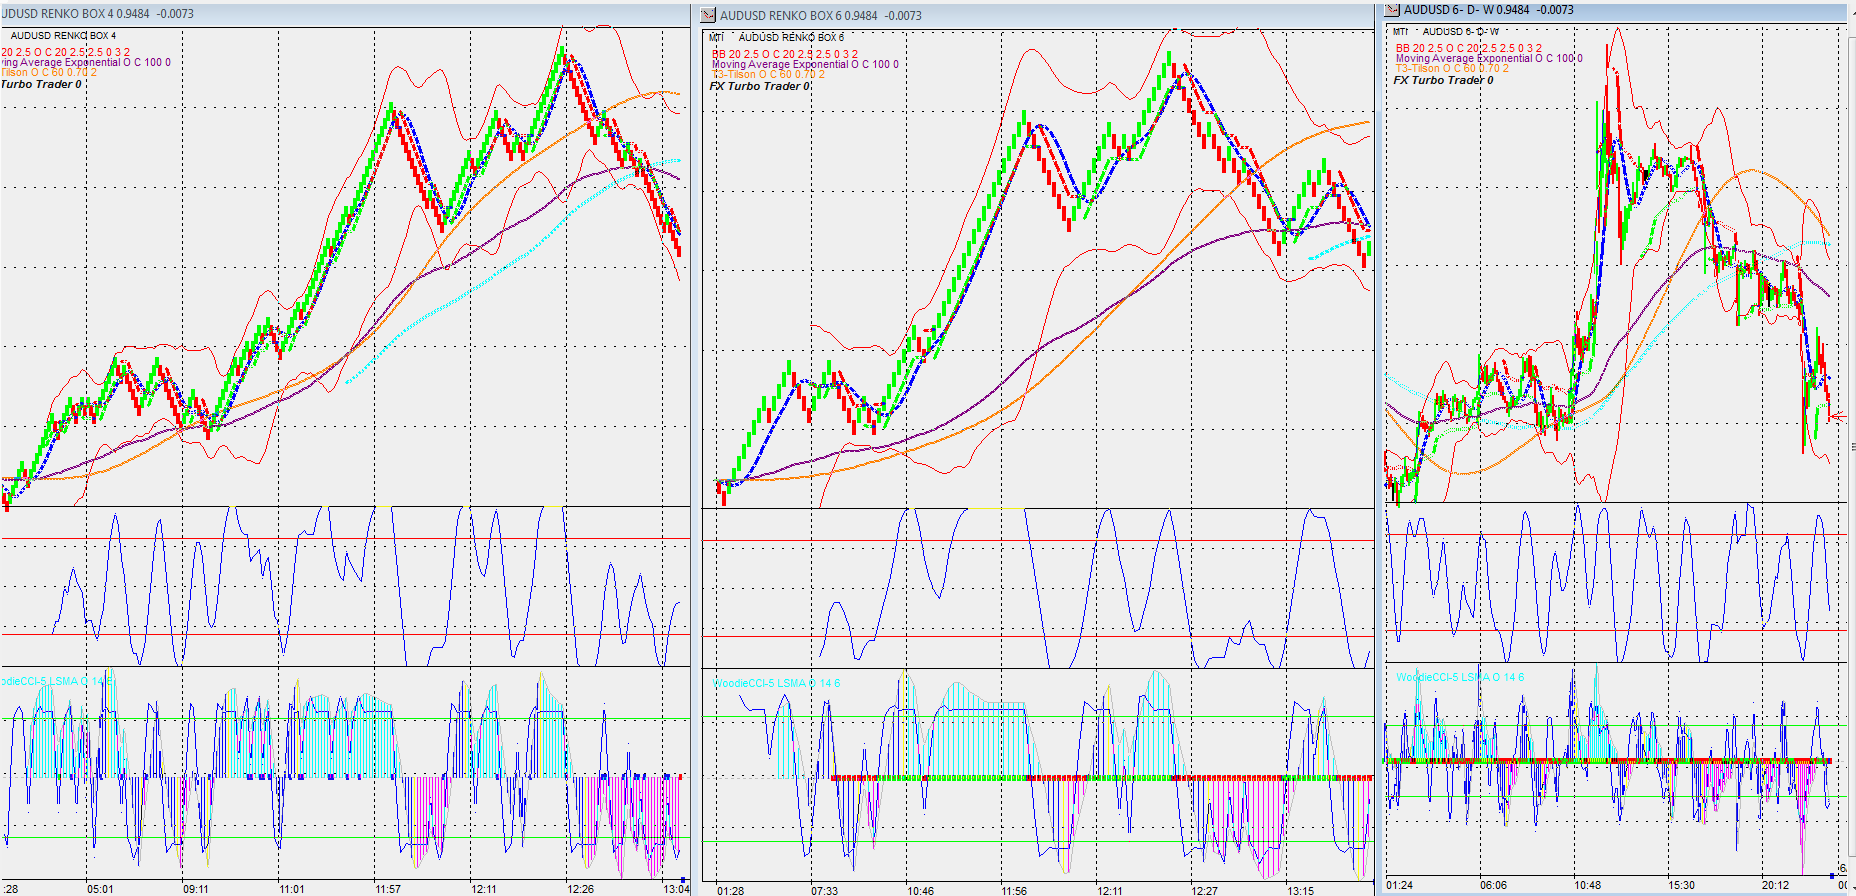The image size is (1856, 896).
Task: Select the RENKO BOX 4 chart title bar
Action: click(x=345, y=14)
